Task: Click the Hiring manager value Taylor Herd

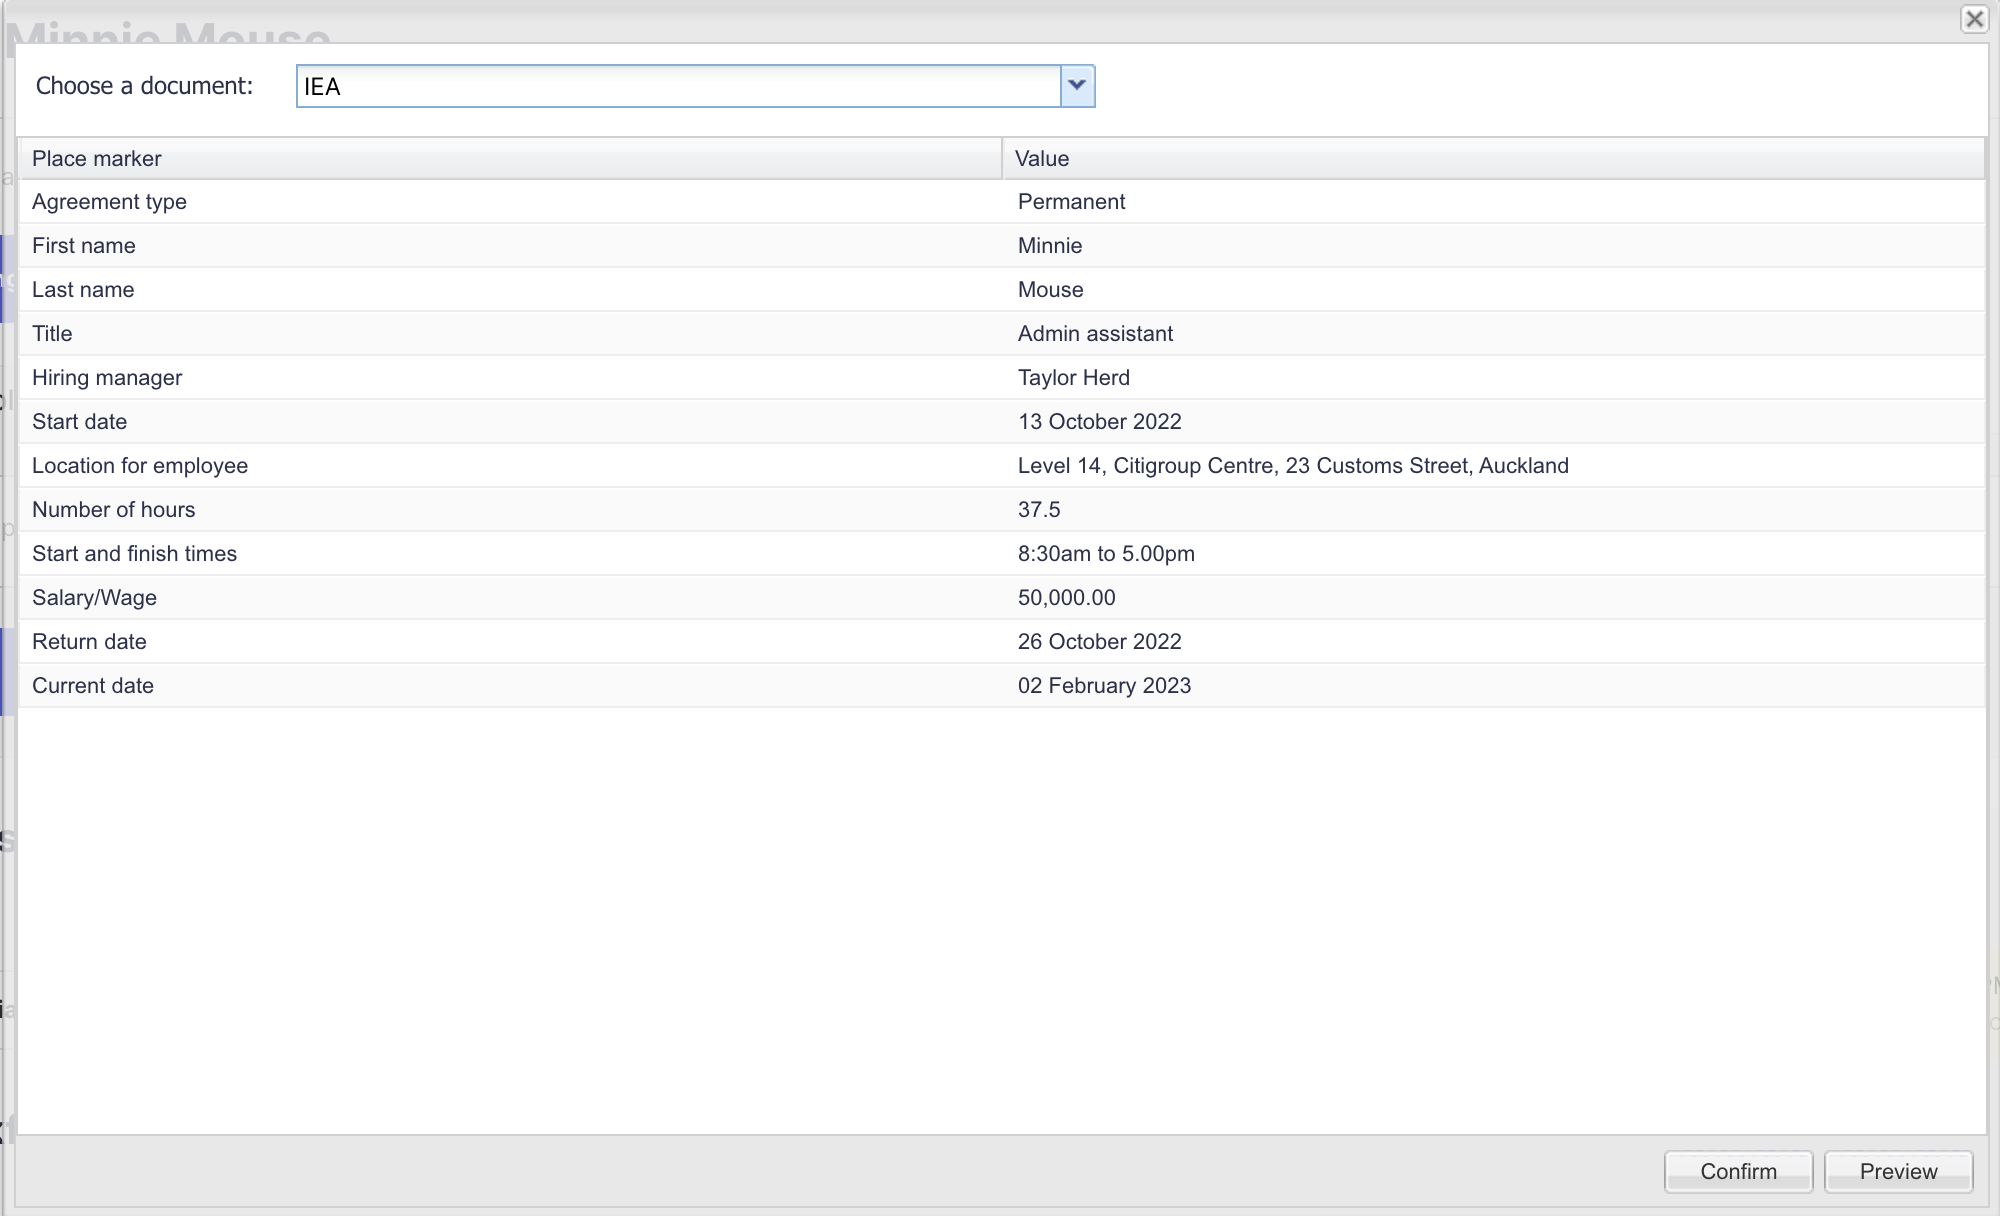Action: coord(1073,378)
